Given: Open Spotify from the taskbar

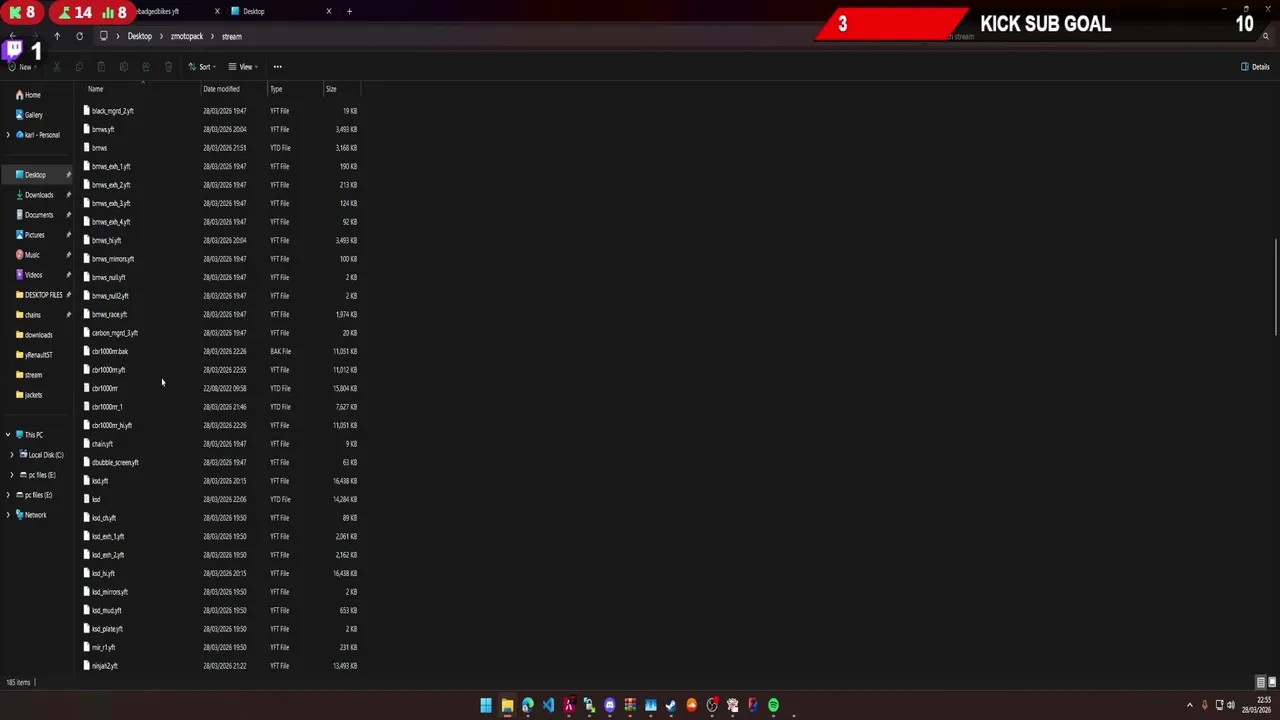Looking at the screenshot, I should (x=773, y=706).
